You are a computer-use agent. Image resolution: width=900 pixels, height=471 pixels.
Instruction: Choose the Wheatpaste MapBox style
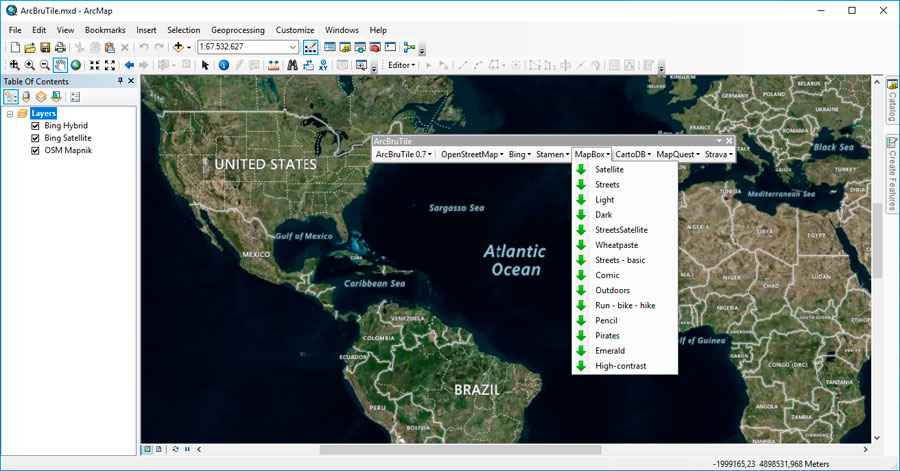click(x=624, y=245)
